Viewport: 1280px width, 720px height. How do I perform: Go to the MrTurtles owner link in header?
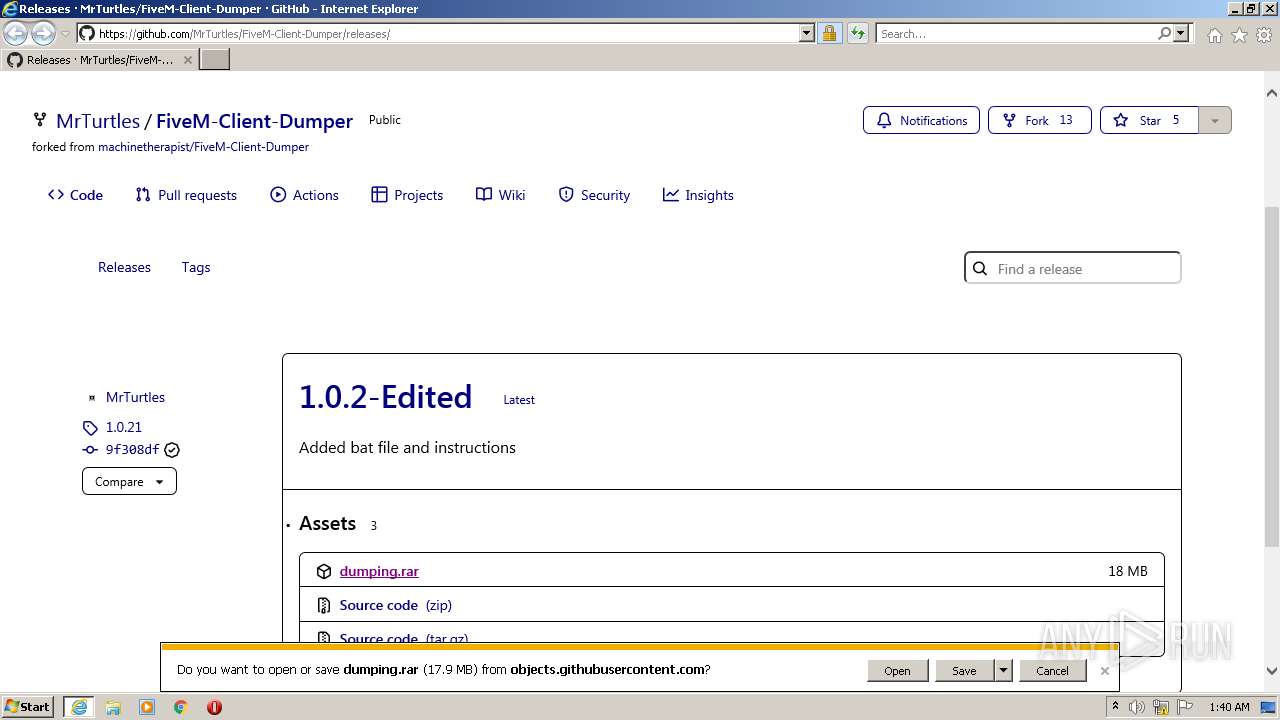click(x=98, y=121)
